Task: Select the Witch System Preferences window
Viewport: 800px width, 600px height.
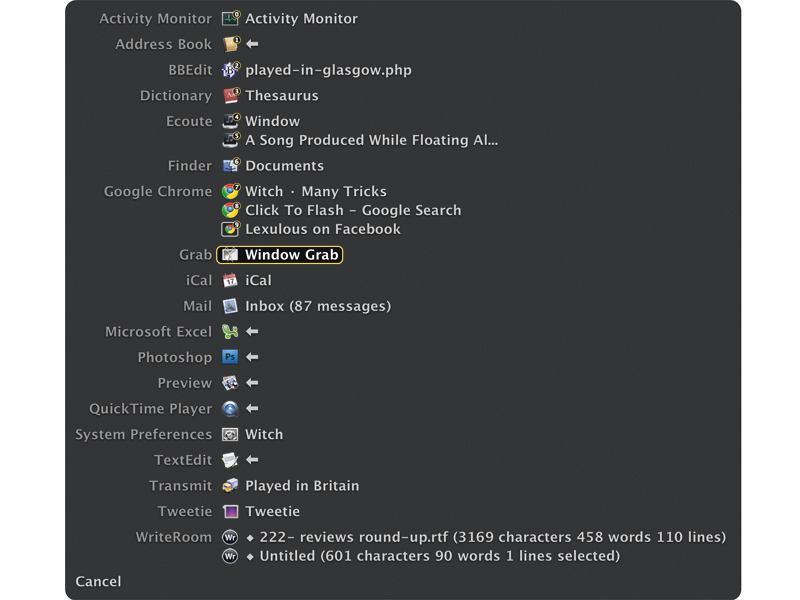Action: (x=264, y=435)
